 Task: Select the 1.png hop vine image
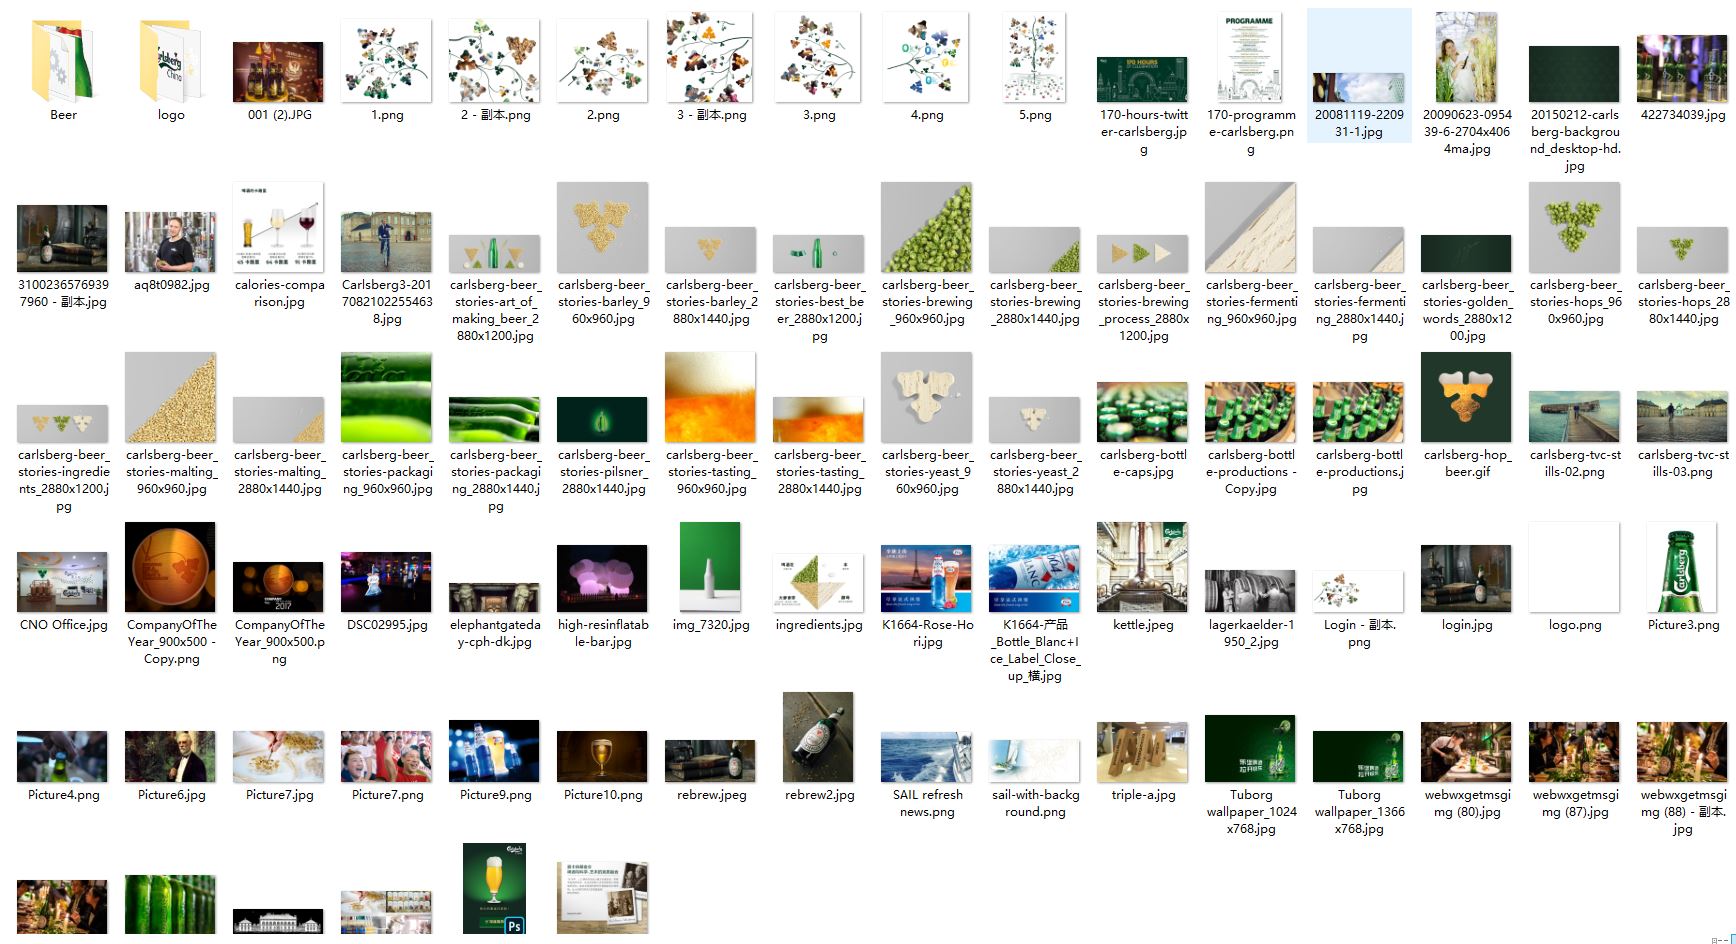pos(387,62)
